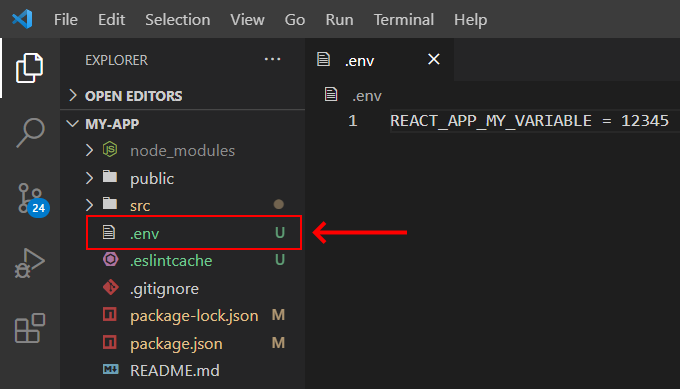Click the package-lock.json npm icon
Screen dimensions: 680x389
(110, 314)
